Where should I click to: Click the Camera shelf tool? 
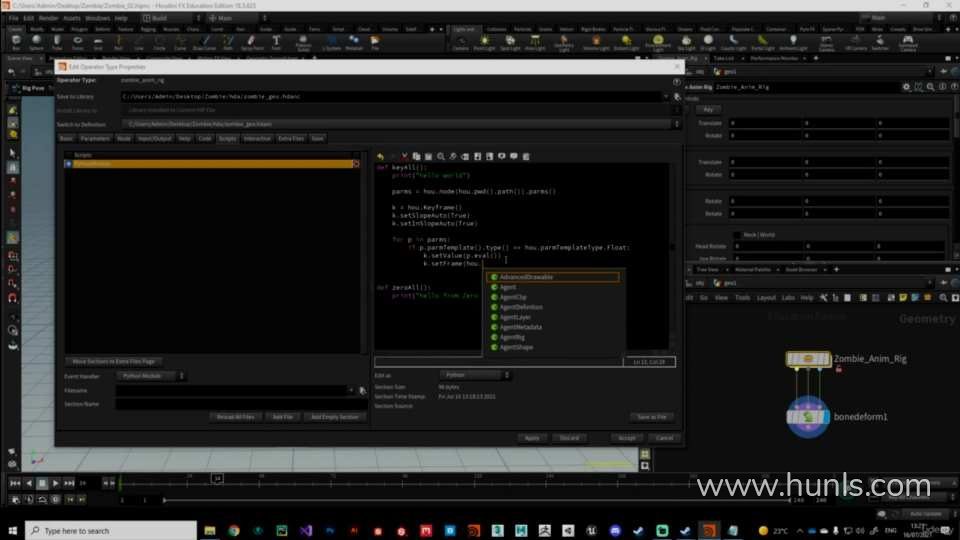pos(461,42)
